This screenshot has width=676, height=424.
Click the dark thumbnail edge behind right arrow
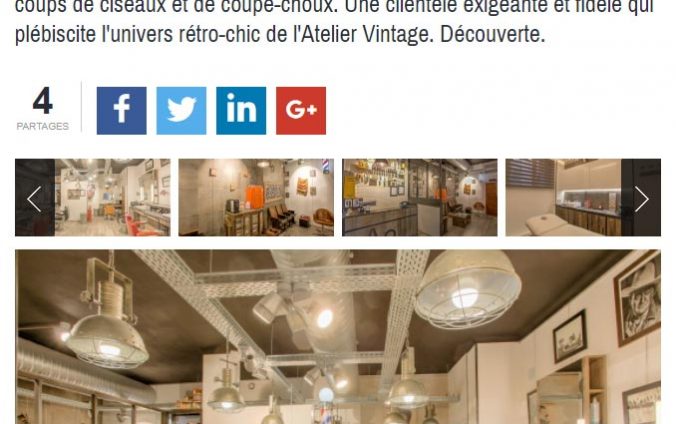point(641,197)
